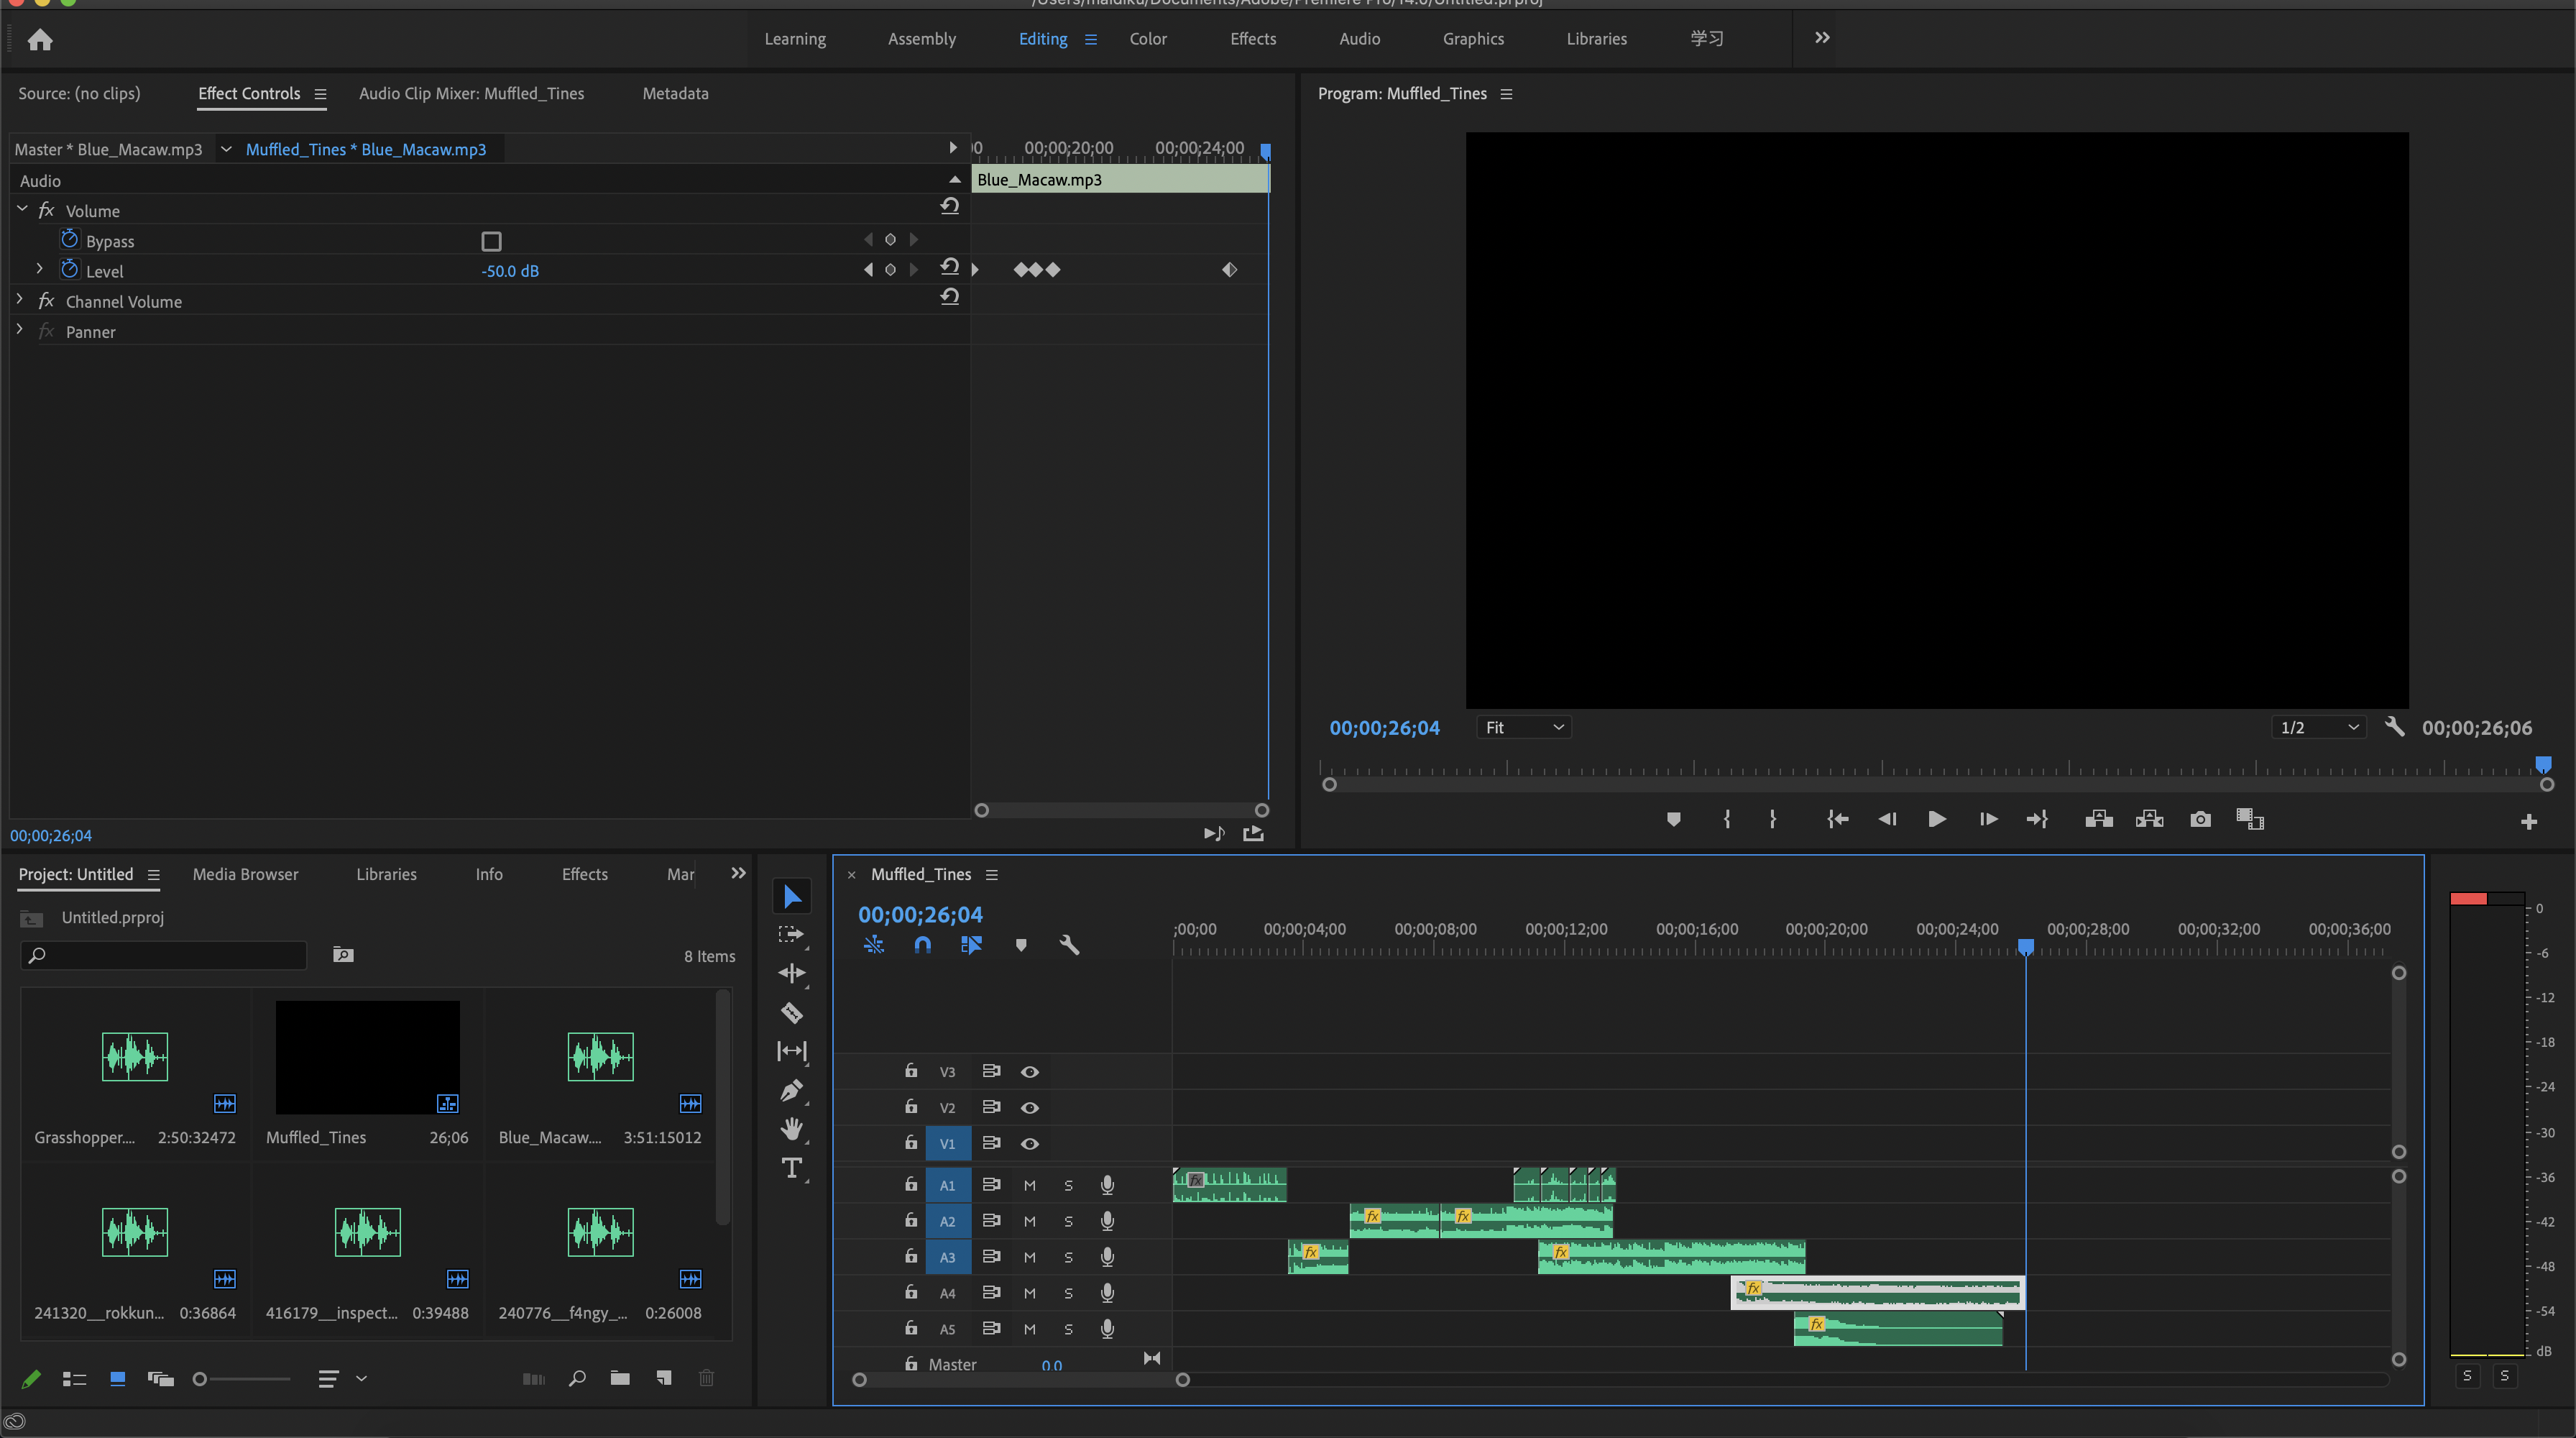
Task: Expand the Channel Volume effect
Action: pyautogui.click(x=19, y=300)
